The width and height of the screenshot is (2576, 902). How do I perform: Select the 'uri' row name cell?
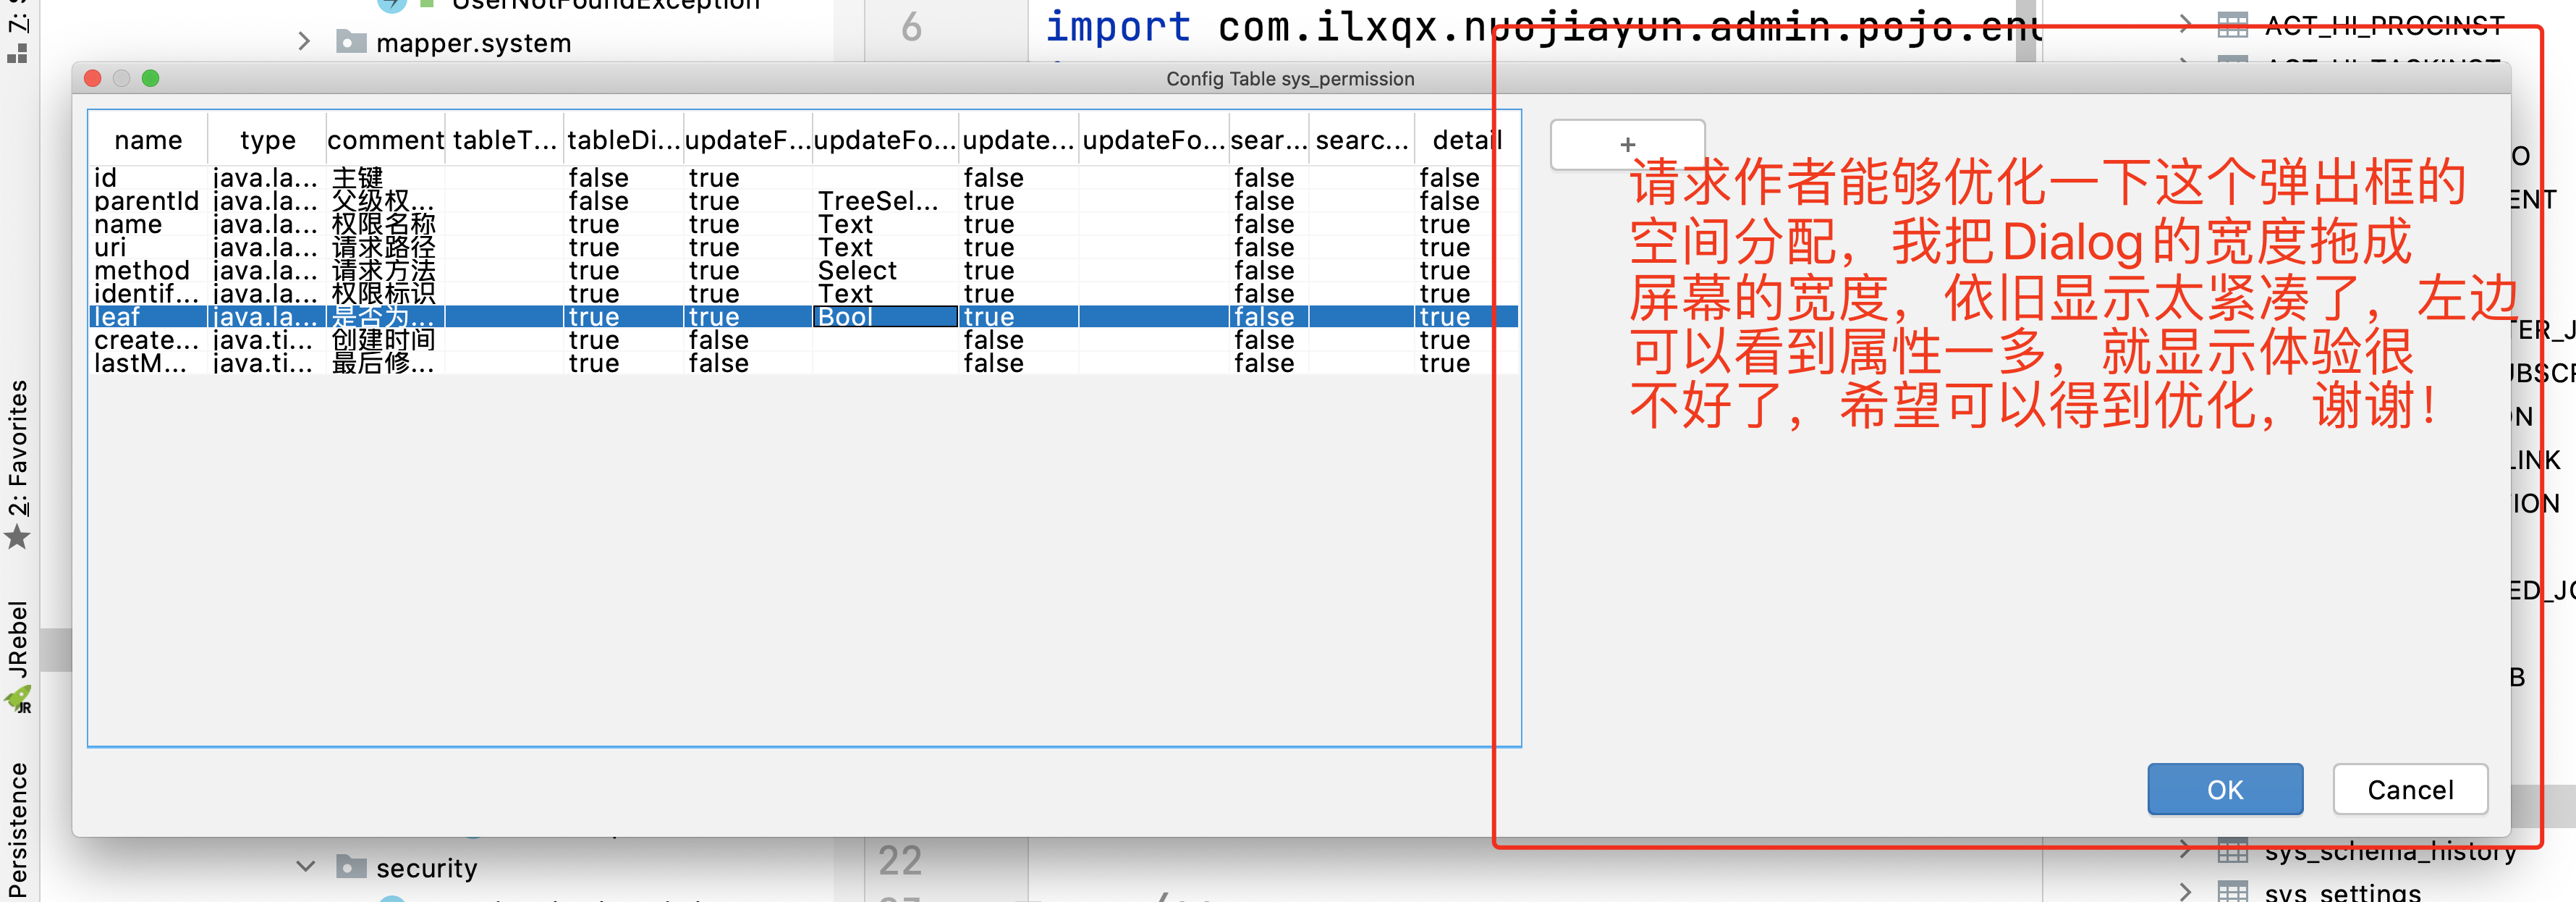148,247
